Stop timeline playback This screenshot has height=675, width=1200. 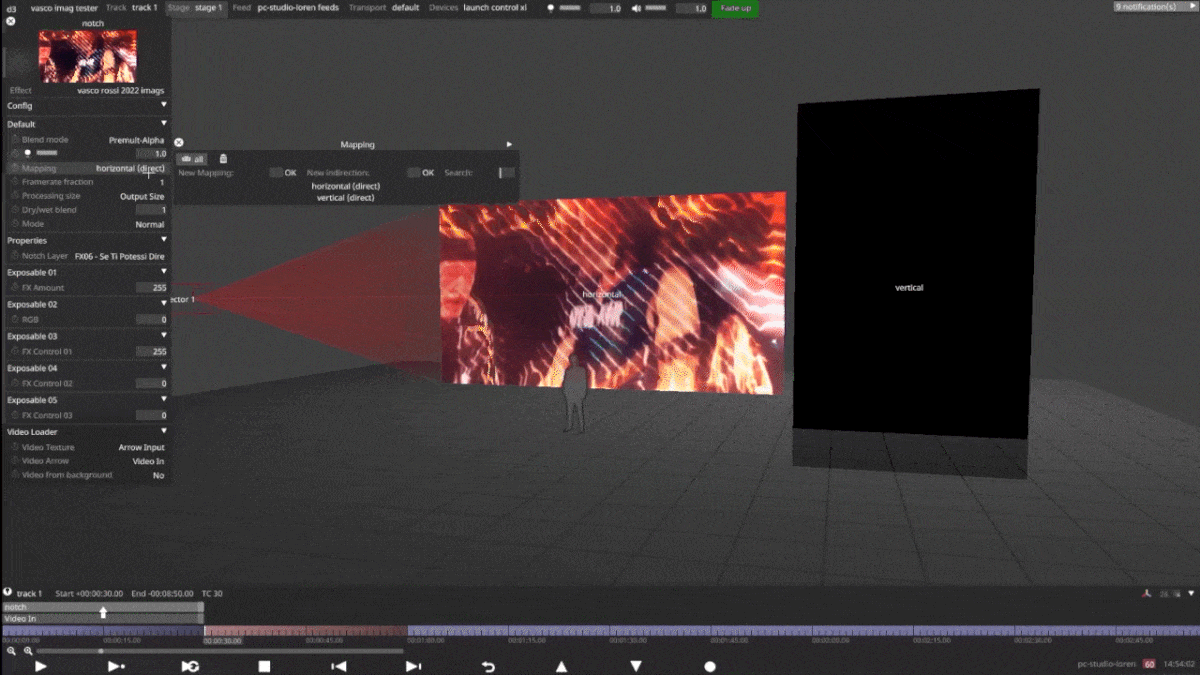coord(264,666)
